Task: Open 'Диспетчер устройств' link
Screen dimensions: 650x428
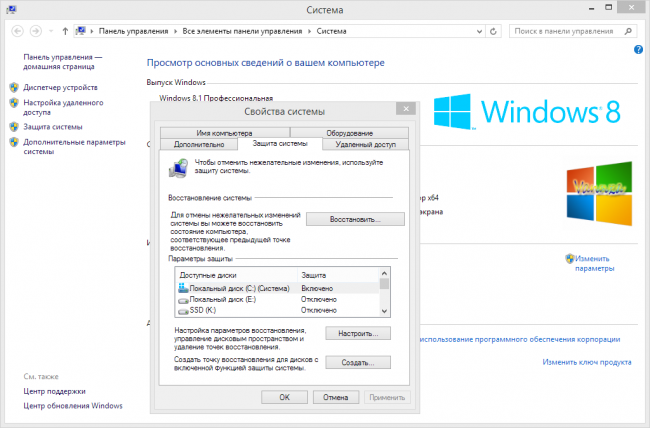Action: click(x=61, y=88)
